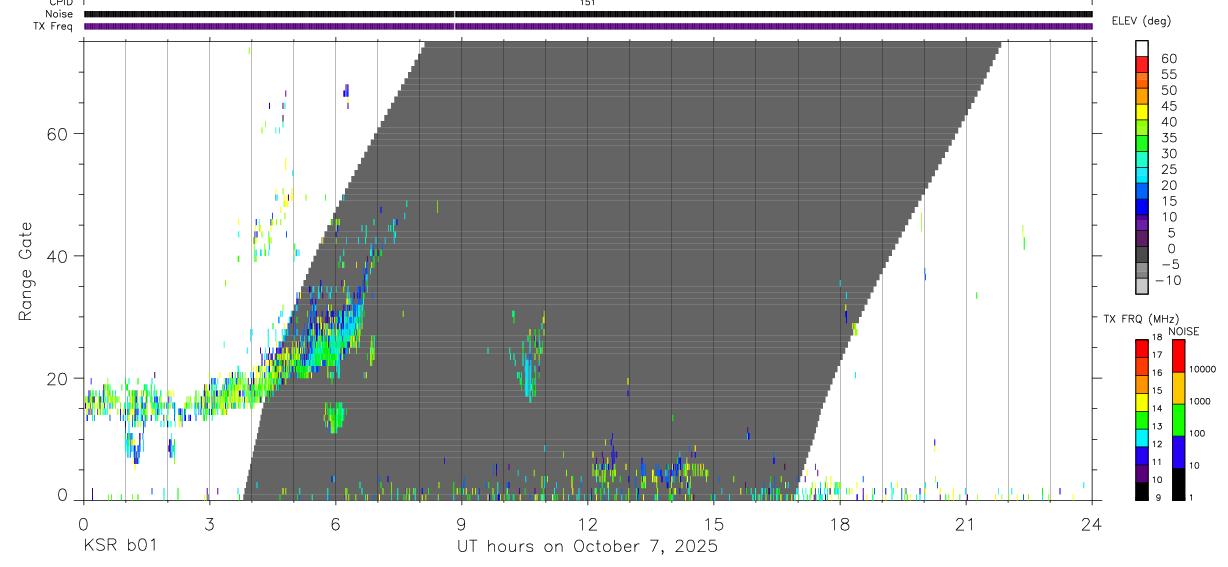Image resolution: width=1228 pixels, height=567 pixels.
Task: Click the "13" label on TX FRQ scale
Action: coord(1159,427)
